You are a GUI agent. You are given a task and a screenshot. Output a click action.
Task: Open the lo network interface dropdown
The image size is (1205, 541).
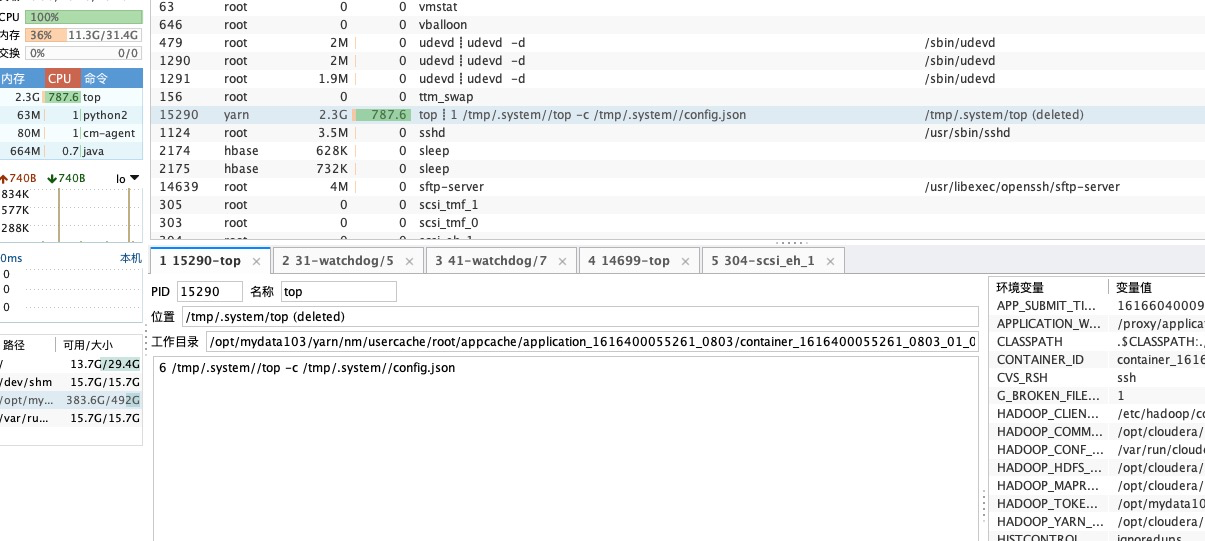(127, 179)
